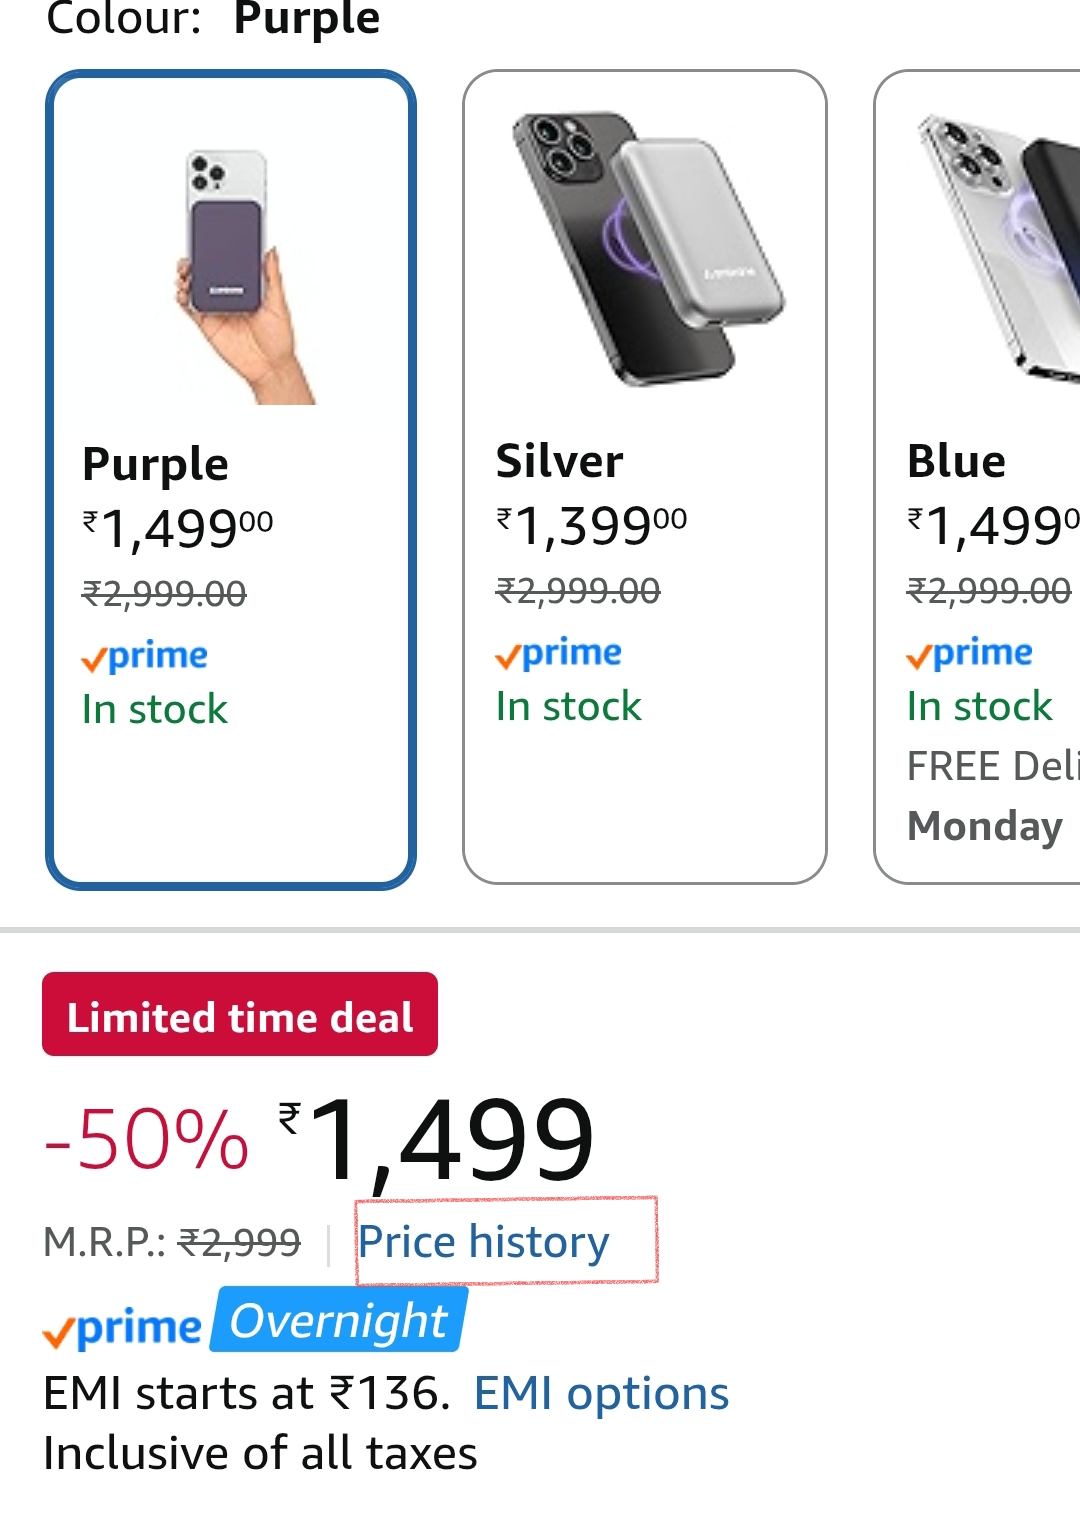Click the Overnight delivery badge
This screenshot has width=1080, height=1530.
tap(338, 1321)
